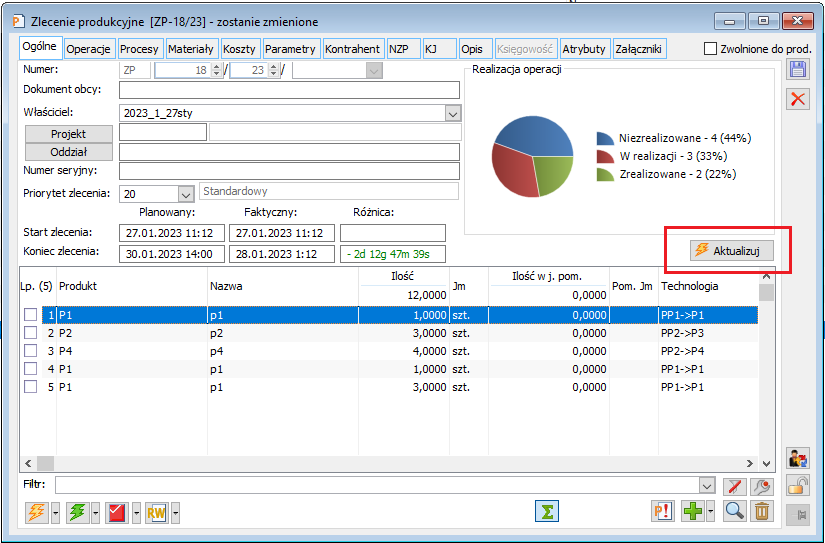Screen dimensions: 825x543
Task: Click the Nazwa column header
Action: point(283,286)
